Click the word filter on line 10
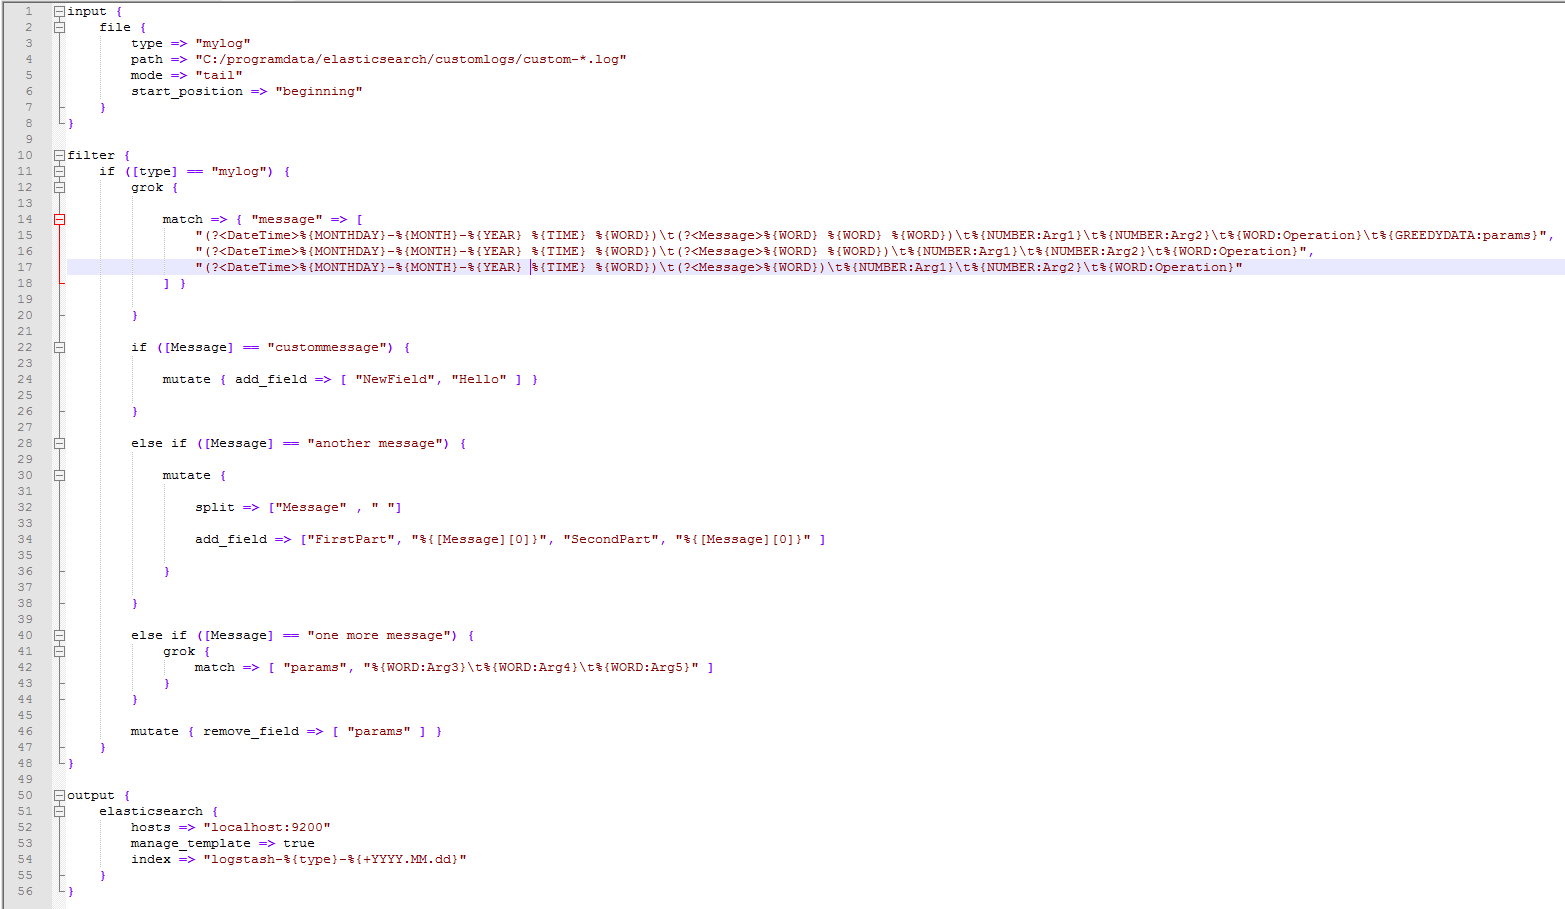The height and width of the screenshot is (909, 1565). click(91, 155)
